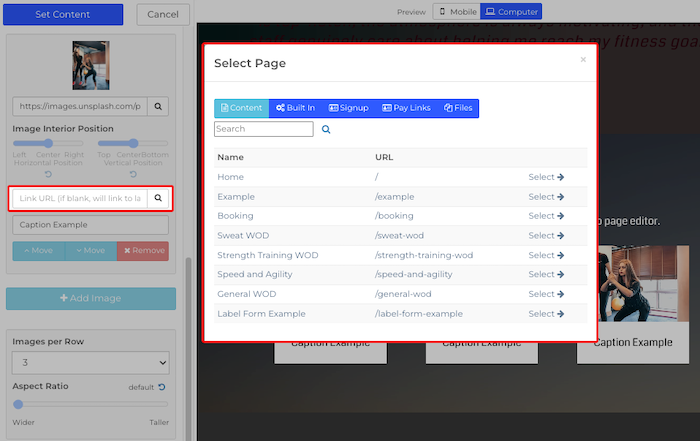Viewport: 700px width, 441px height.
Task: Click the search icon beside the Link URL field
Action: 157,198
